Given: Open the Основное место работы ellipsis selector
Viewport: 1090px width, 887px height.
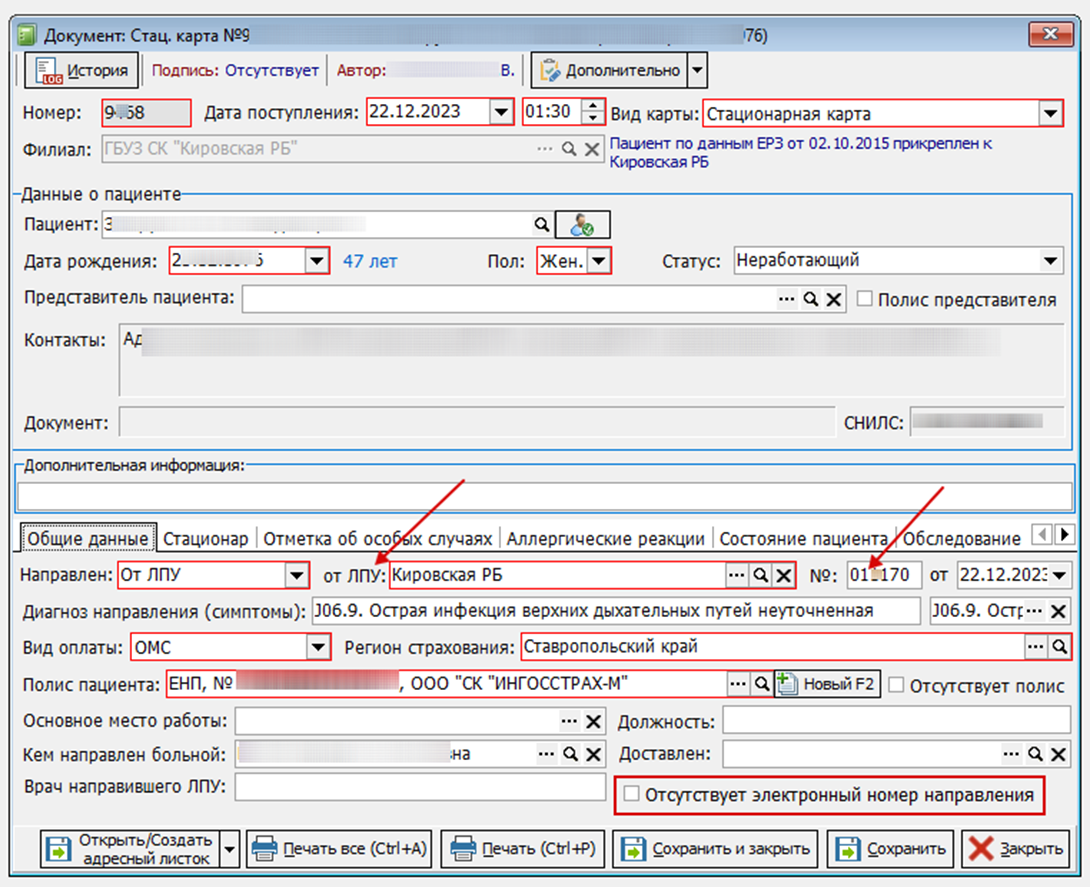Looking at the screenshot, I should pyautogui.click(x=569, y=721).
